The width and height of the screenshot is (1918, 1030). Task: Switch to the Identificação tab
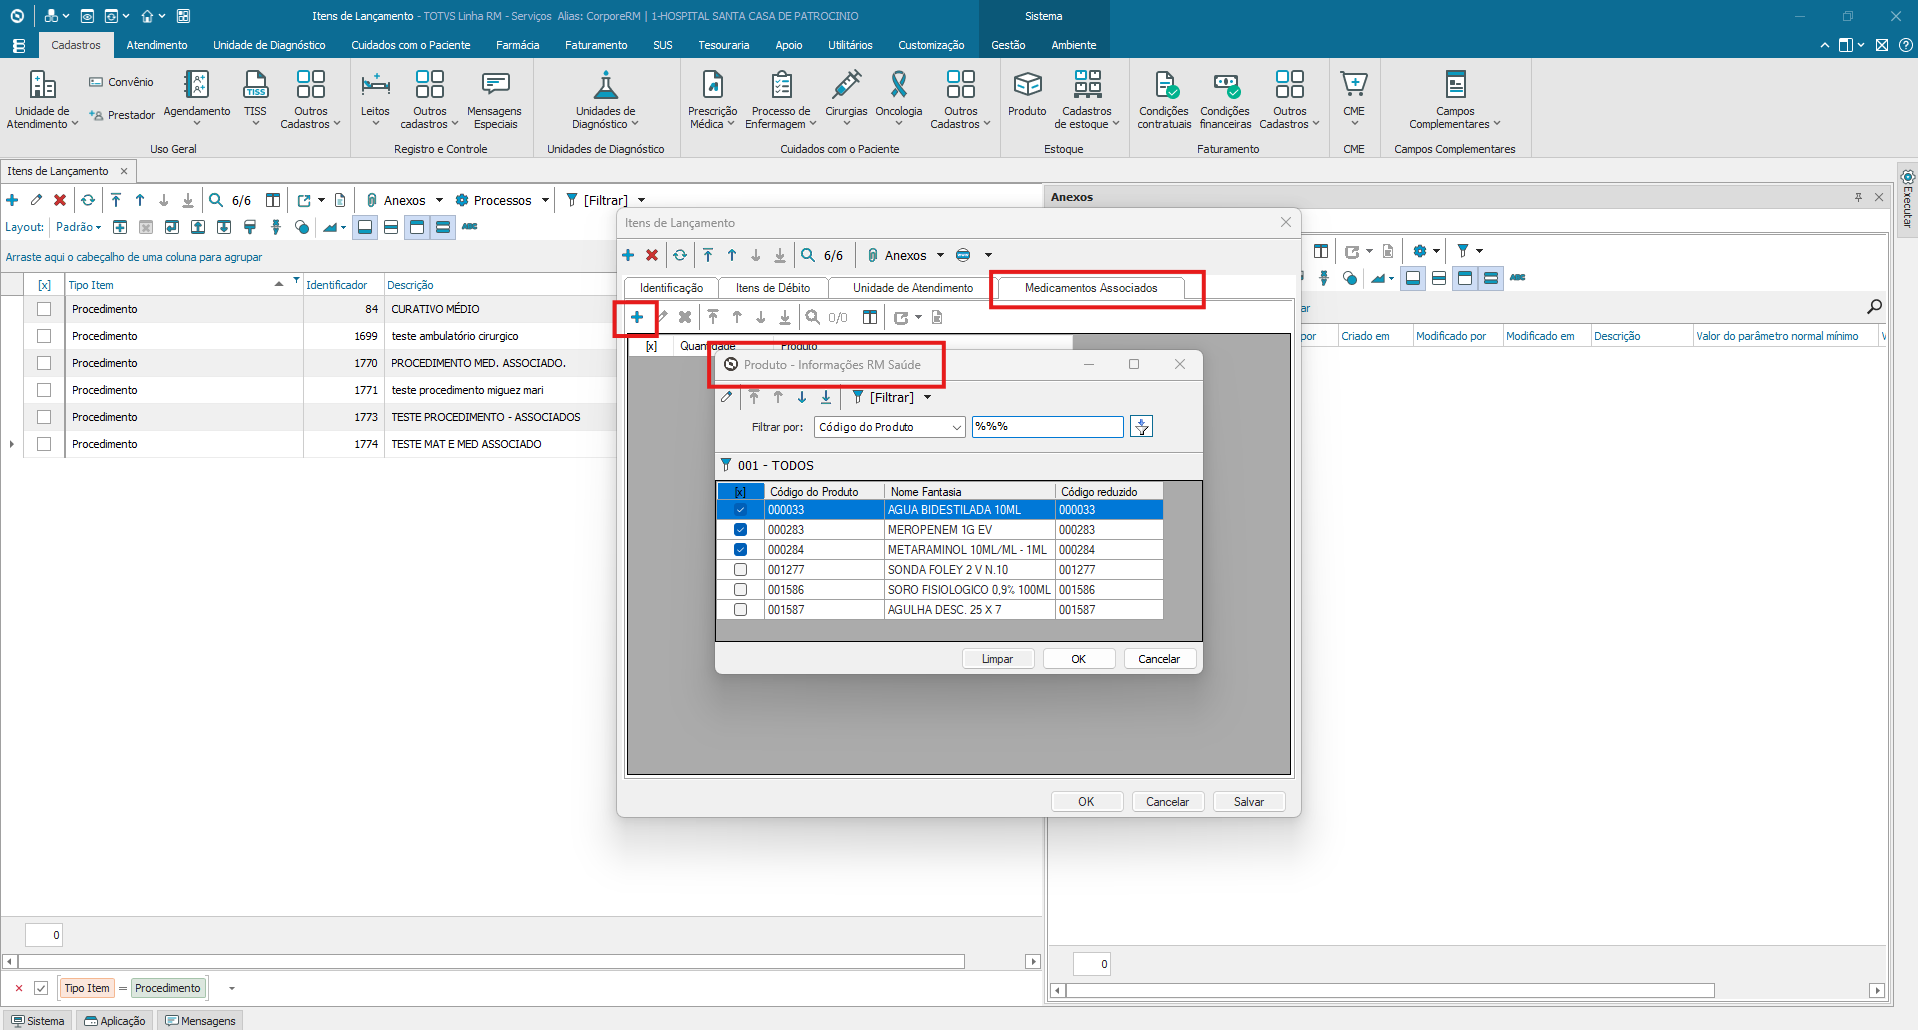point(671,288)
